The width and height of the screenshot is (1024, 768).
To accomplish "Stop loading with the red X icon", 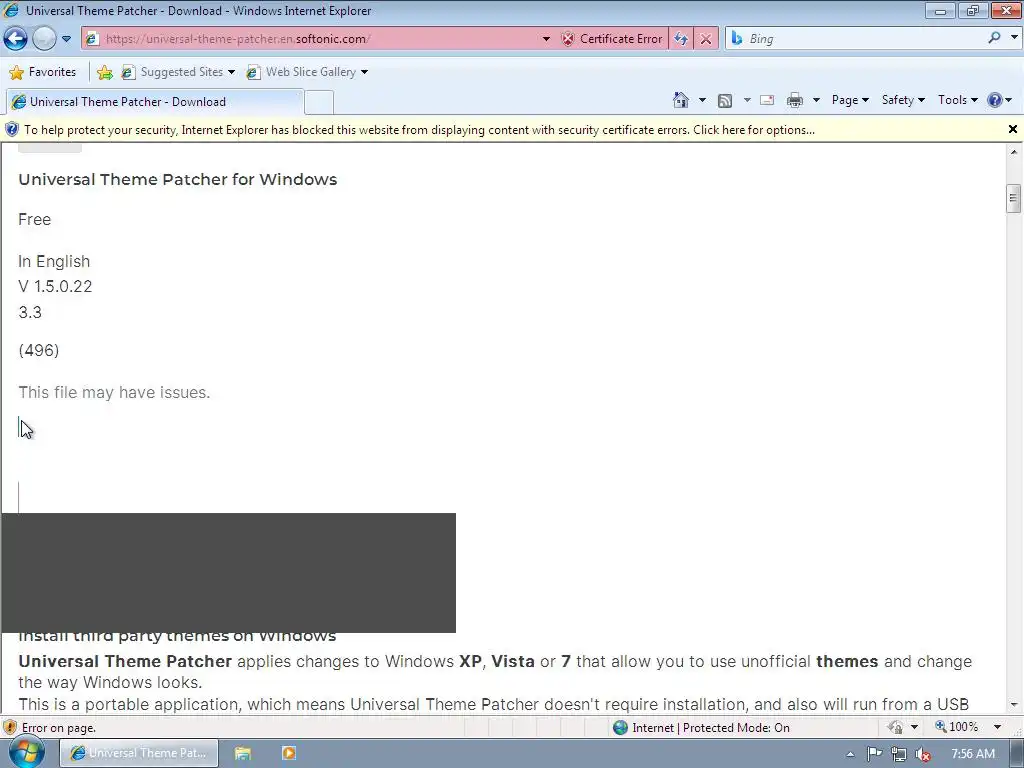I will [x=705, y=39].
